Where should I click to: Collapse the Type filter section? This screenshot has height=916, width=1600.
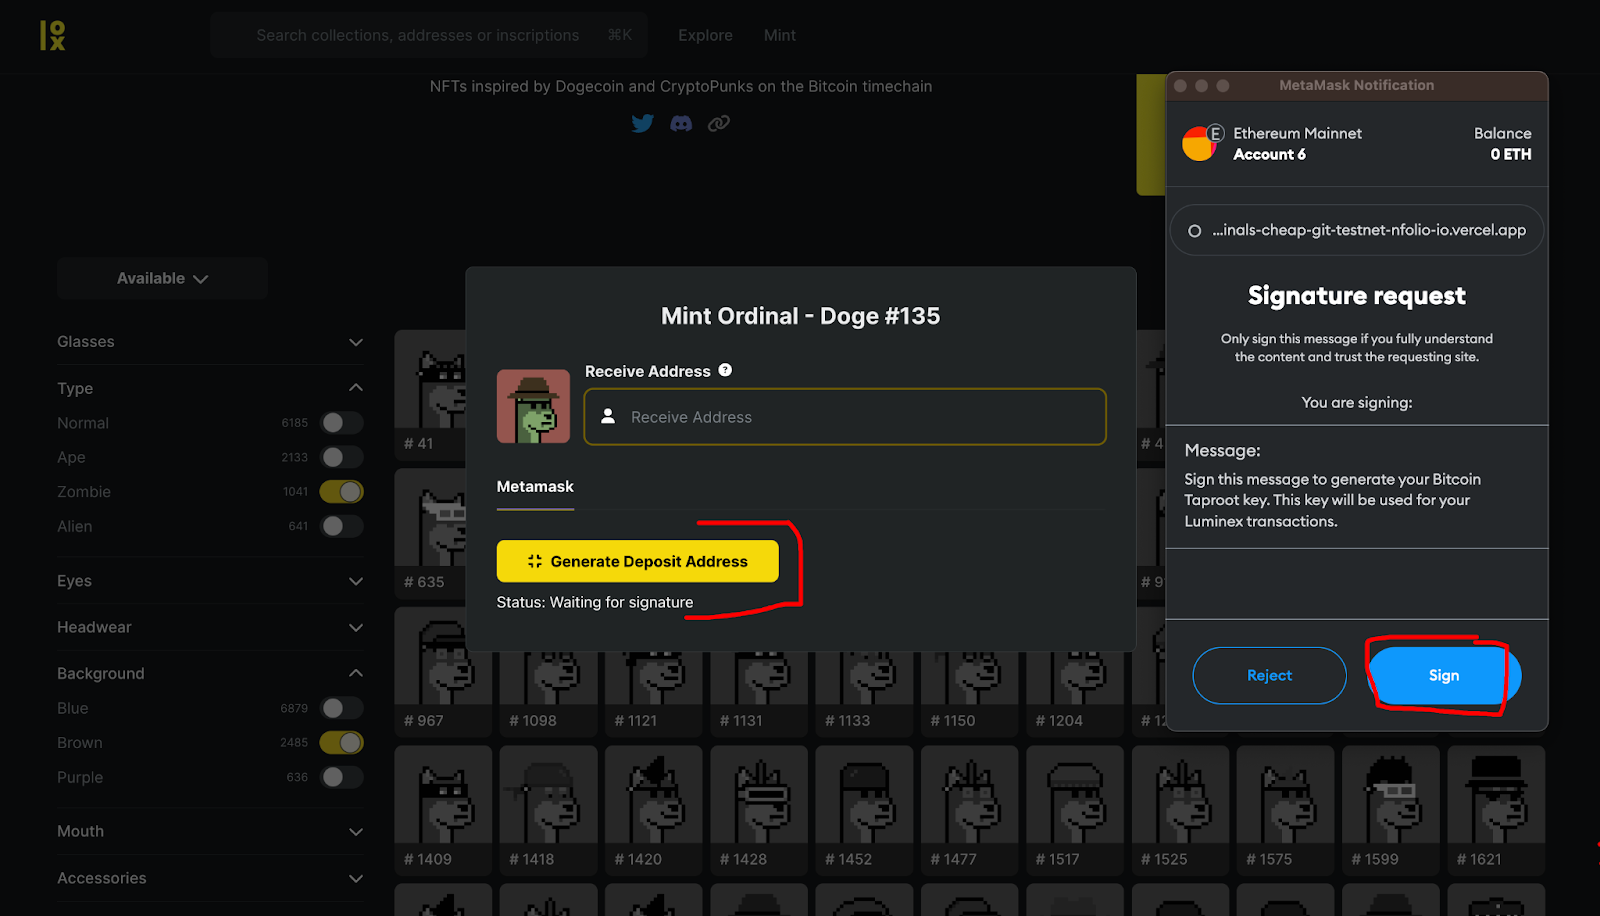click(210, 388)
